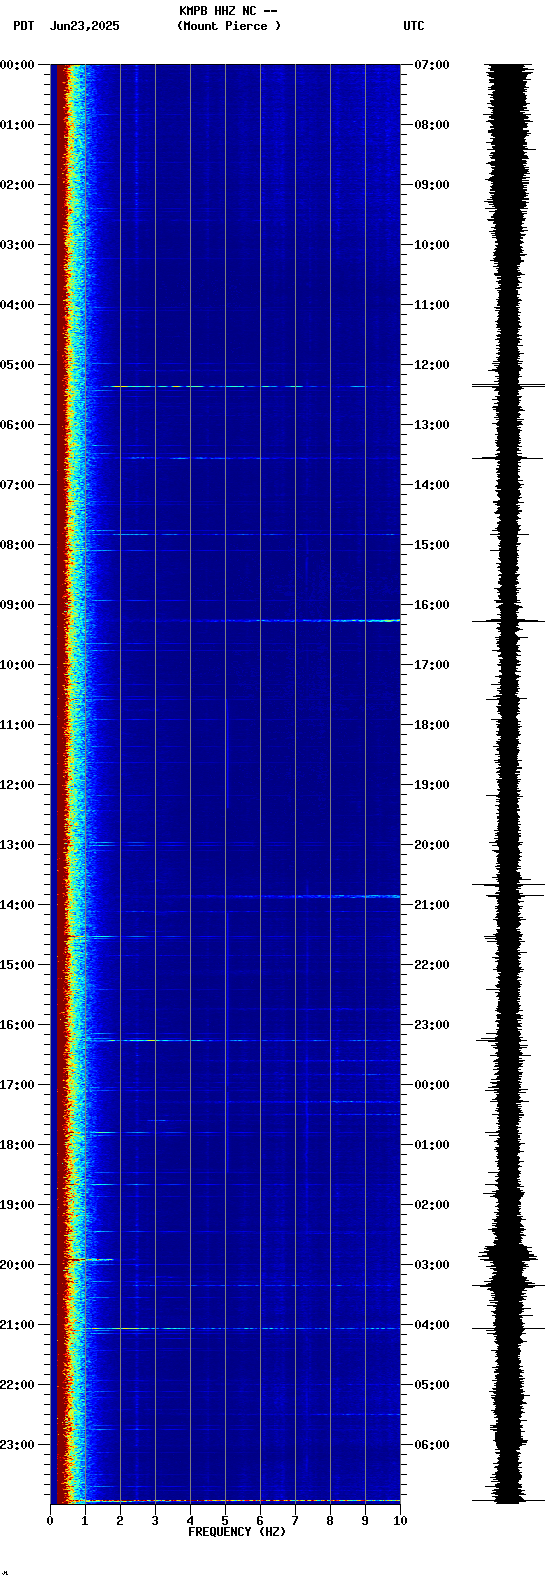This screenshot has height=1584, width=552.
Task: Click the UTC '08:00' time label
Action: pos(432,125)
